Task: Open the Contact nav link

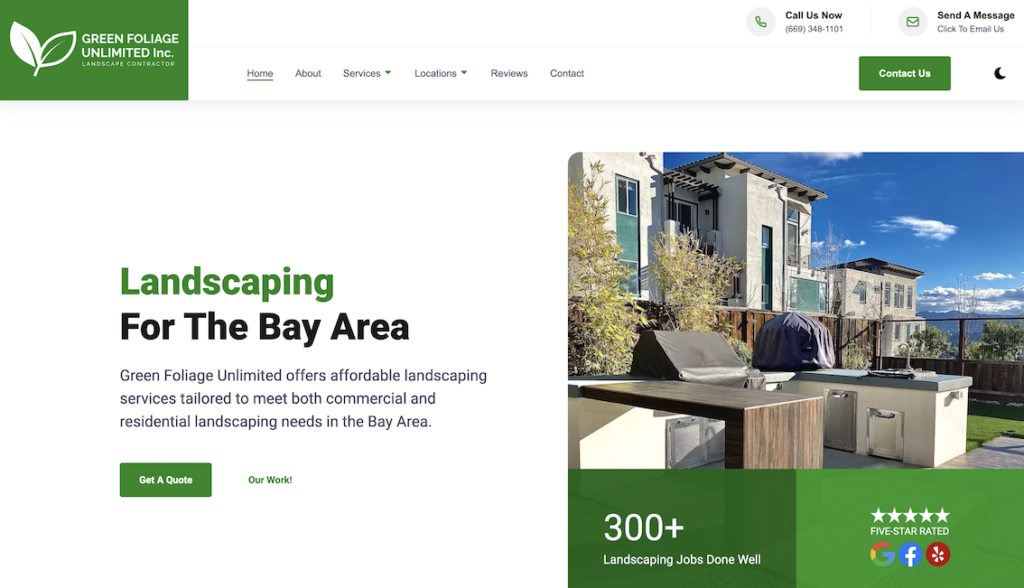Action: [567, 73]
